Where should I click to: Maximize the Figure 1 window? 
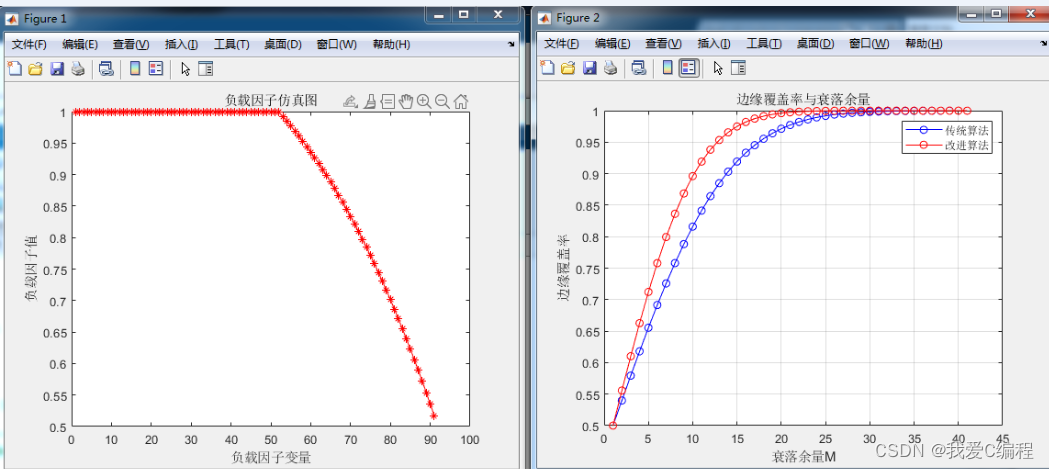(464, 13)
